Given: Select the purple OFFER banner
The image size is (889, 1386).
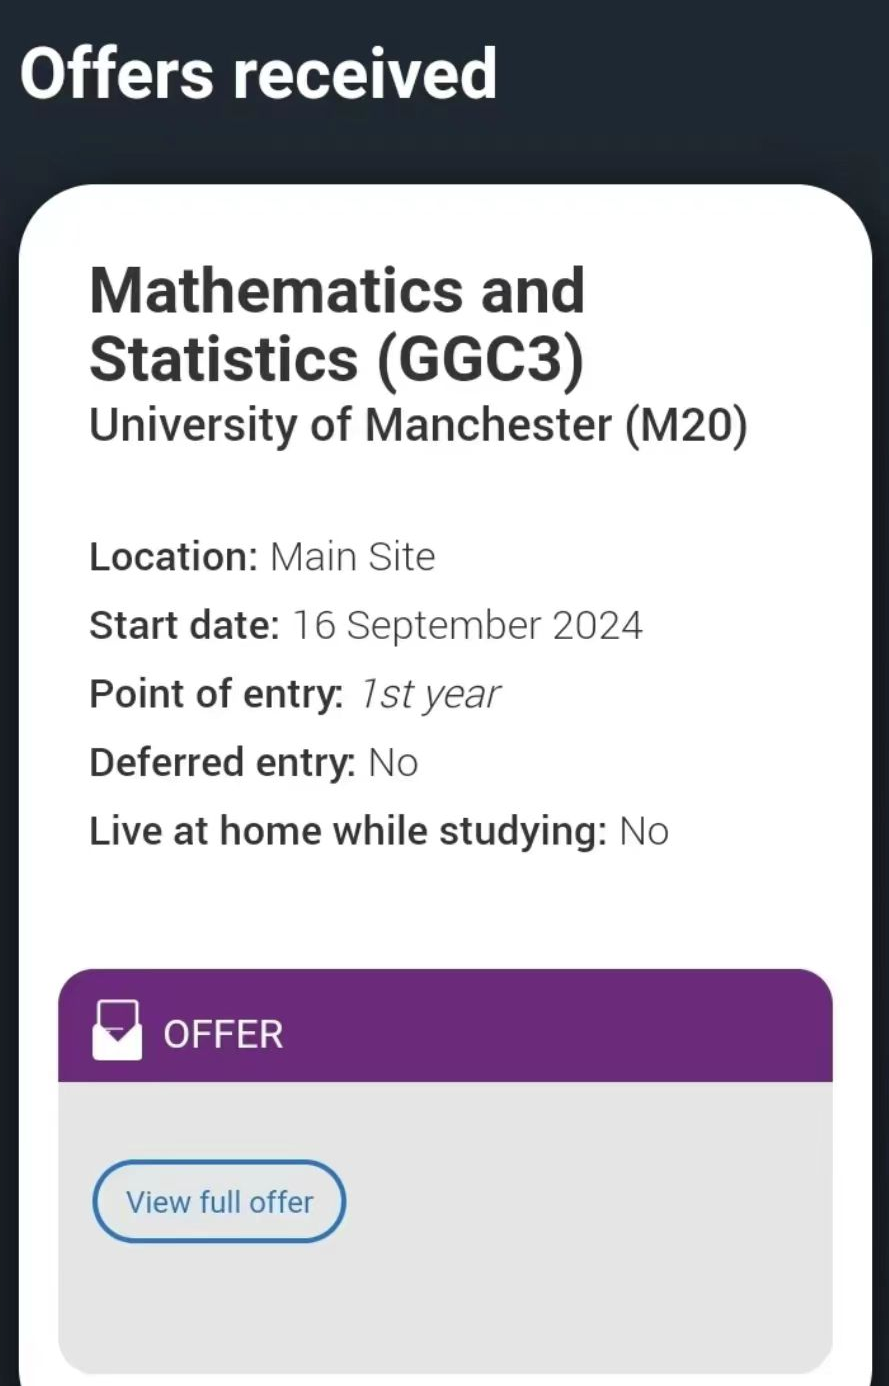Looking at the screenshot, I should pyautogui.click(x=445, y=1025).
